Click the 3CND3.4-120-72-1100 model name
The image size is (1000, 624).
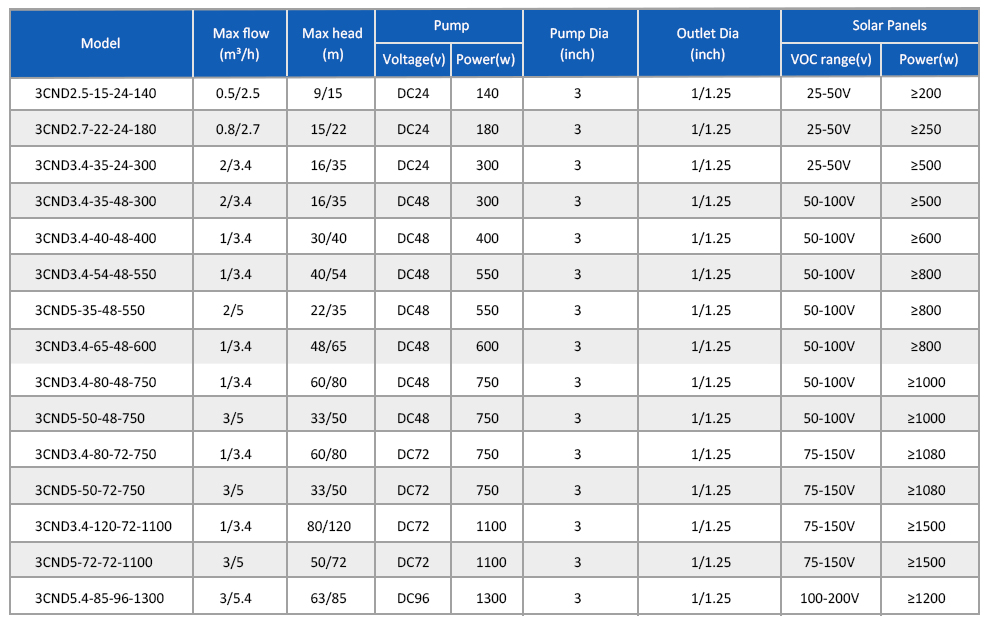100,526
